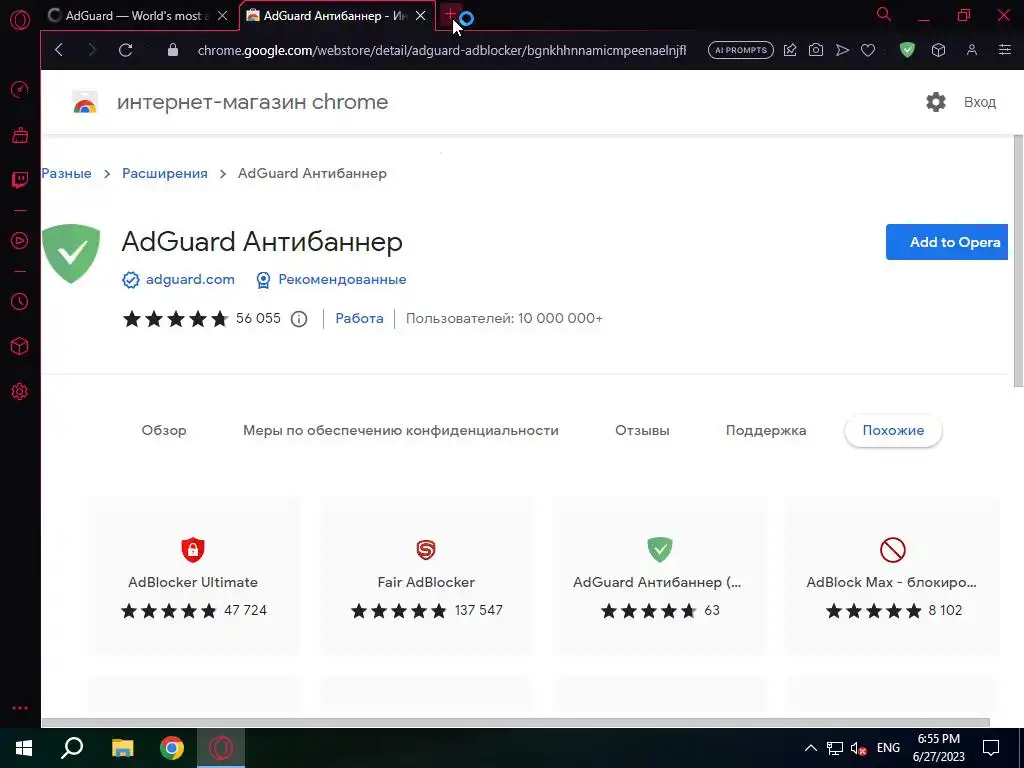Open AdBlock Max - блокиро... extension card
1024x768 pixels.
[x=892, y=576]
